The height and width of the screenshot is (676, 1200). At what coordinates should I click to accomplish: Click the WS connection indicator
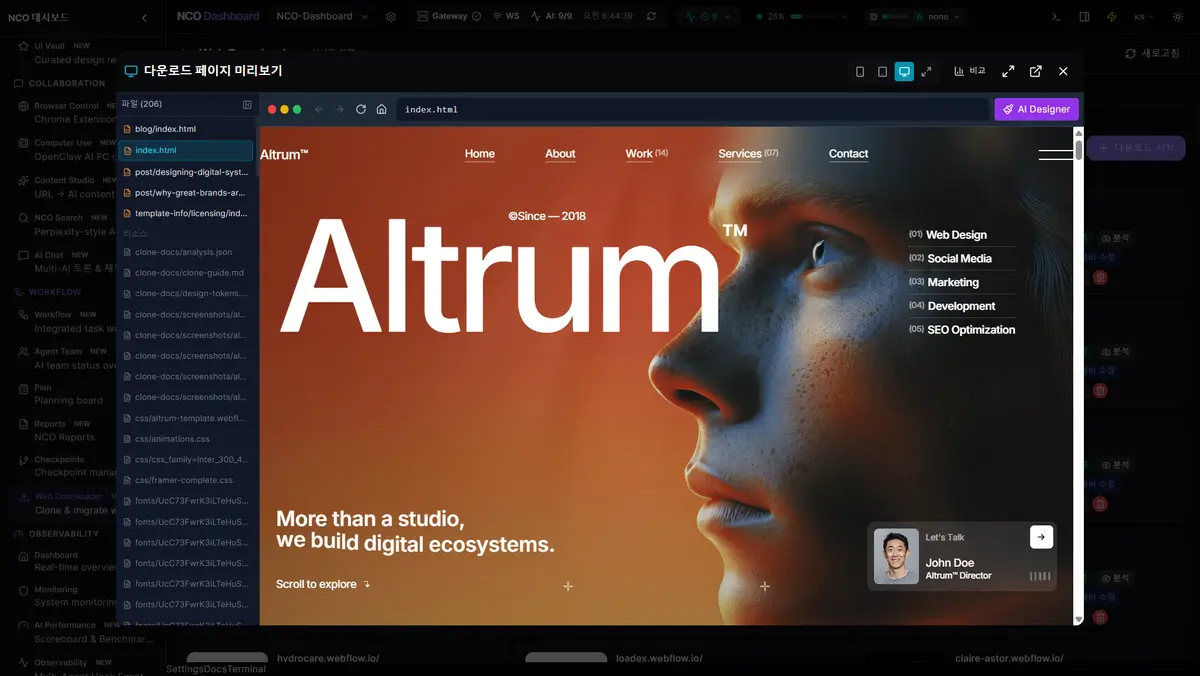click(506, 16)
